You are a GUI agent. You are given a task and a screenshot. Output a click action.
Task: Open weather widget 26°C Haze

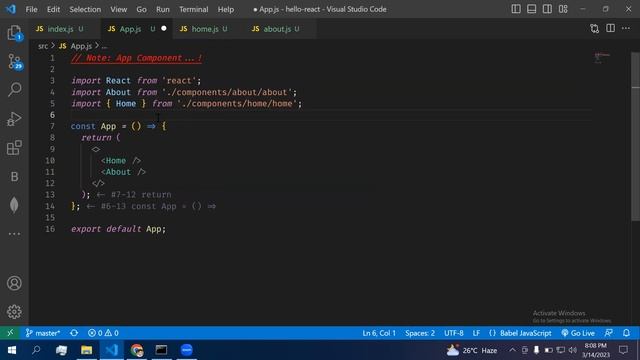pos(472,350)
